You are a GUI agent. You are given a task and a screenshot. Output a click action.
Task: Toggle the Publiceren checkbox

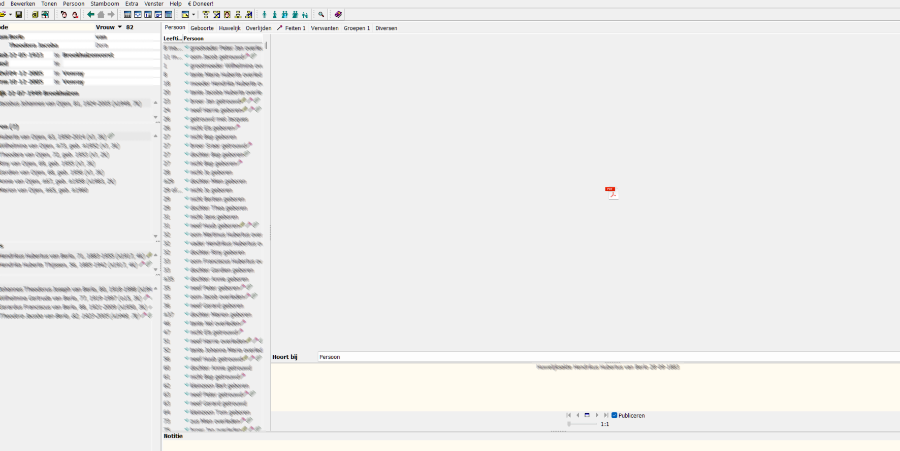click(x=614, y=415)
